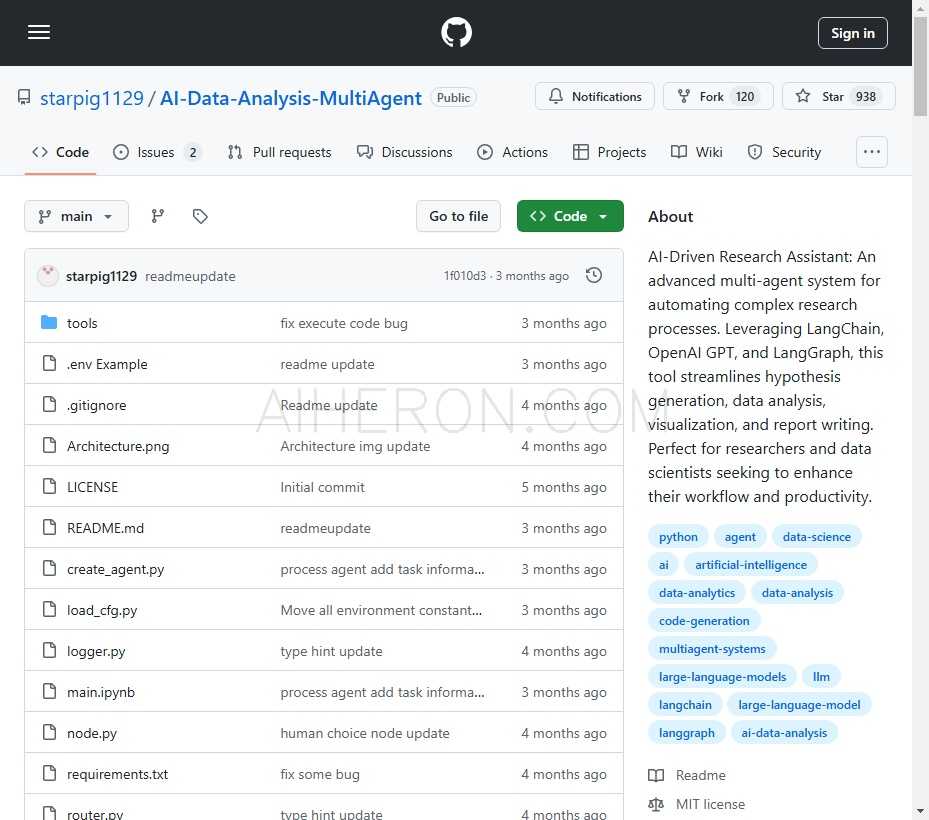Open the Actions tab
Image resolution: width=929 pixels, height=820 pixels.
pos(512,152)
